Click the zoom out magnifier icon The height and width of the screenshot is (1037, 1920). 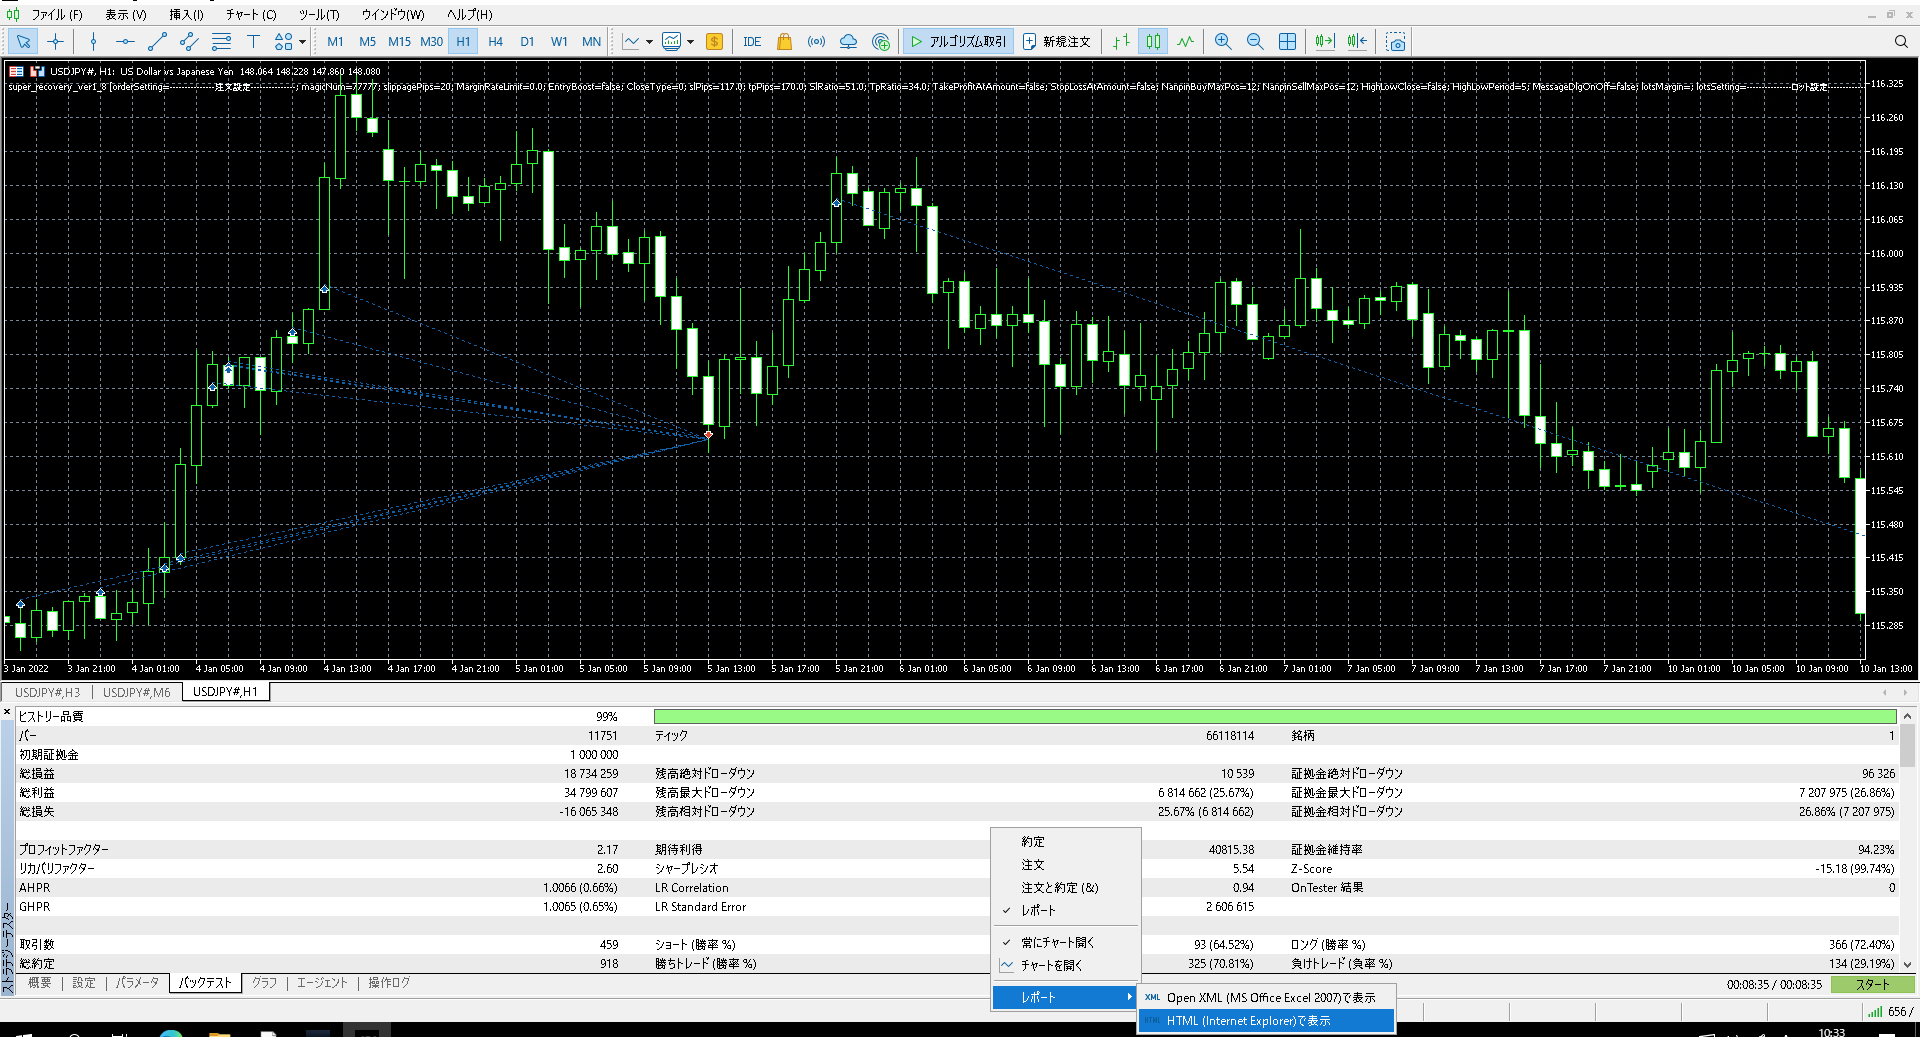tap(1255, 42)
